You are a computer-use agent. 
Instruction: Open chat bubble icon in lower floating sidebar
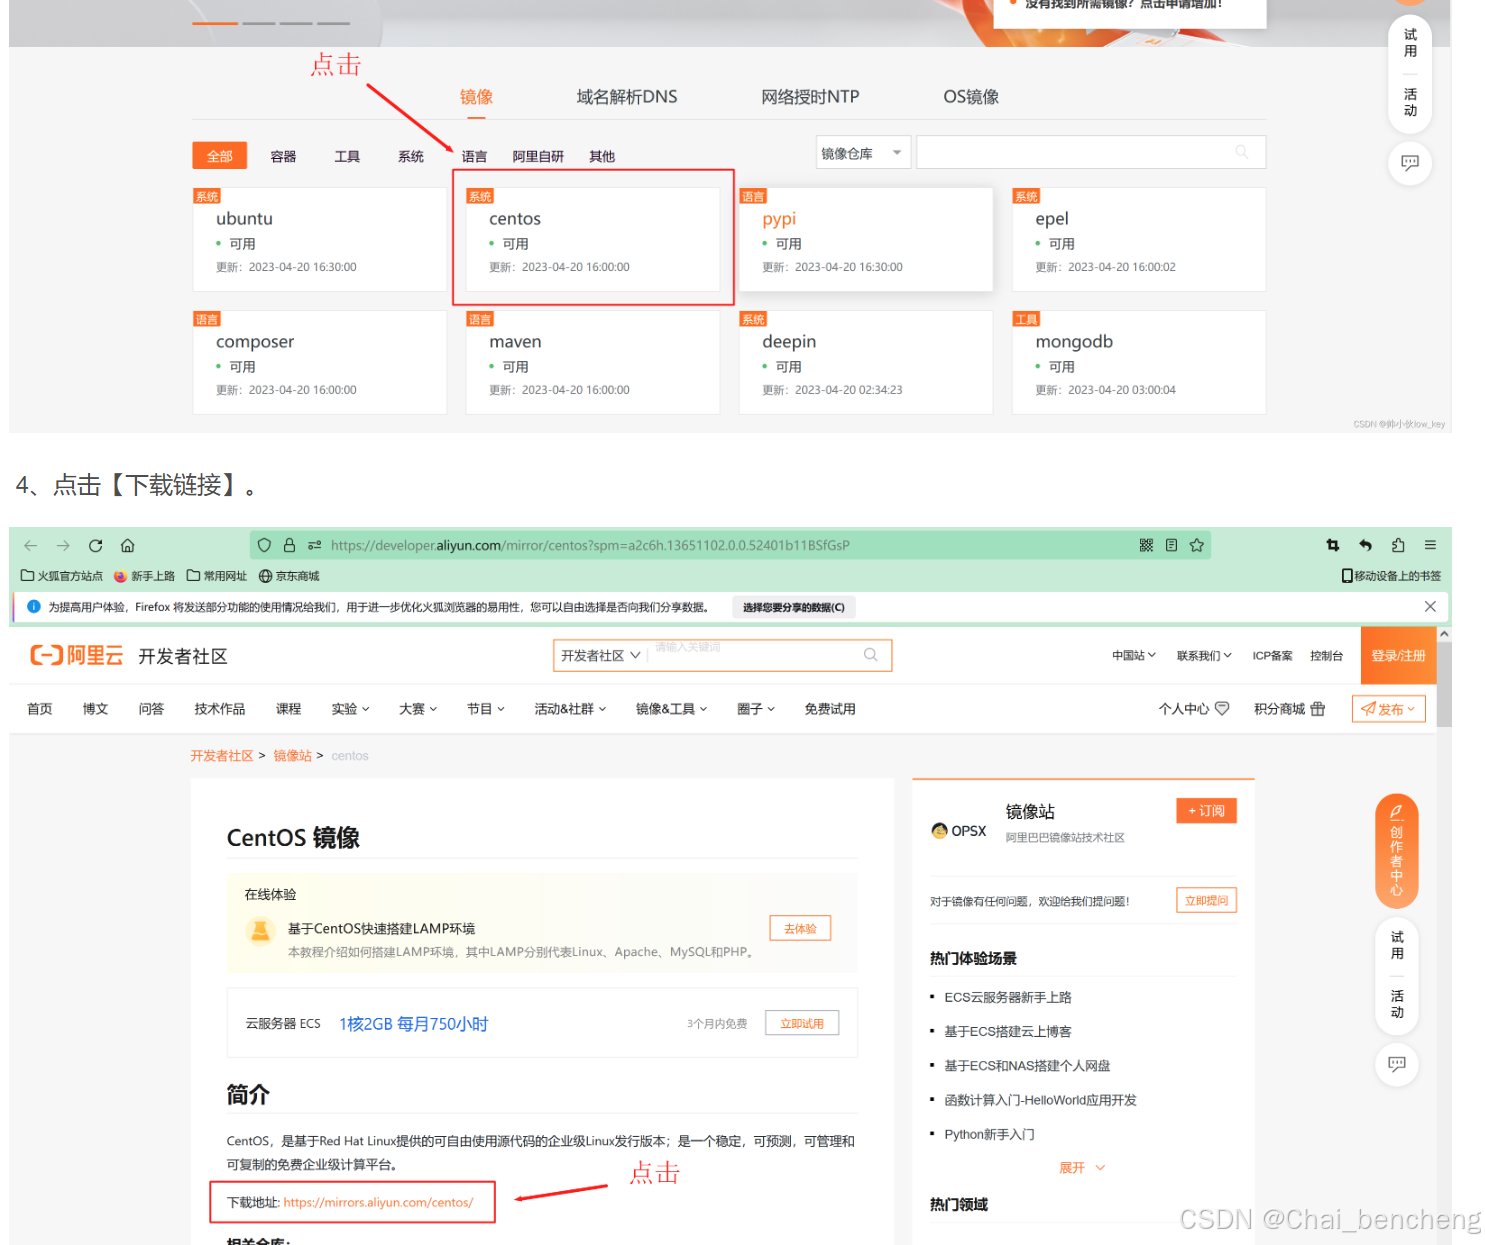coord(1397,1064)
